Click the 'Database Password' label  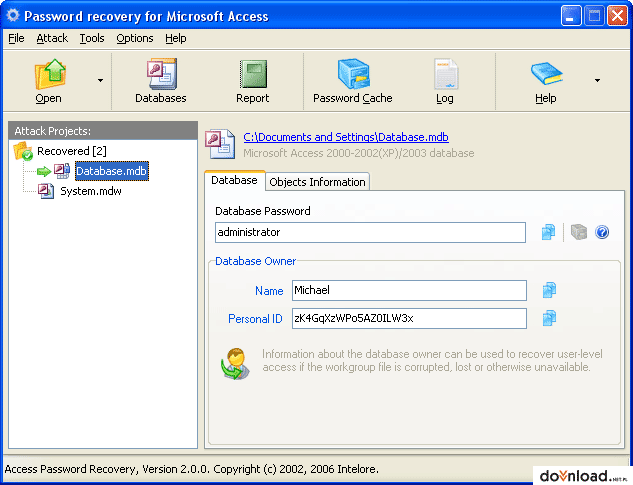[262, 211]
